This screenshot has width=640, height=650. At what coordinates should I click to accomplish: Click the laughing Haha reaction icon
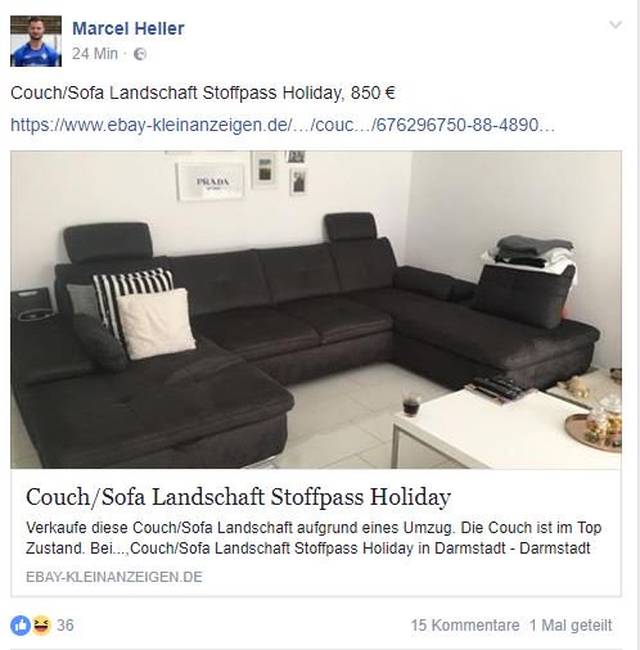point(41,626)
